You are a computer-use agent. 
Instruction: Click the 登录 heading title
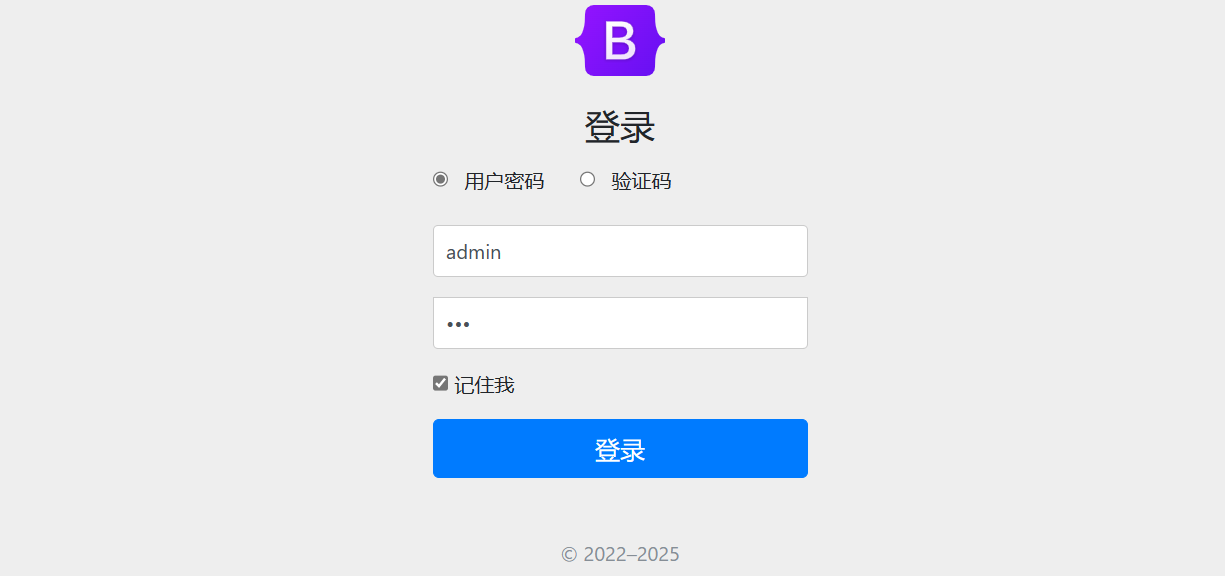(x=620, y=128)
